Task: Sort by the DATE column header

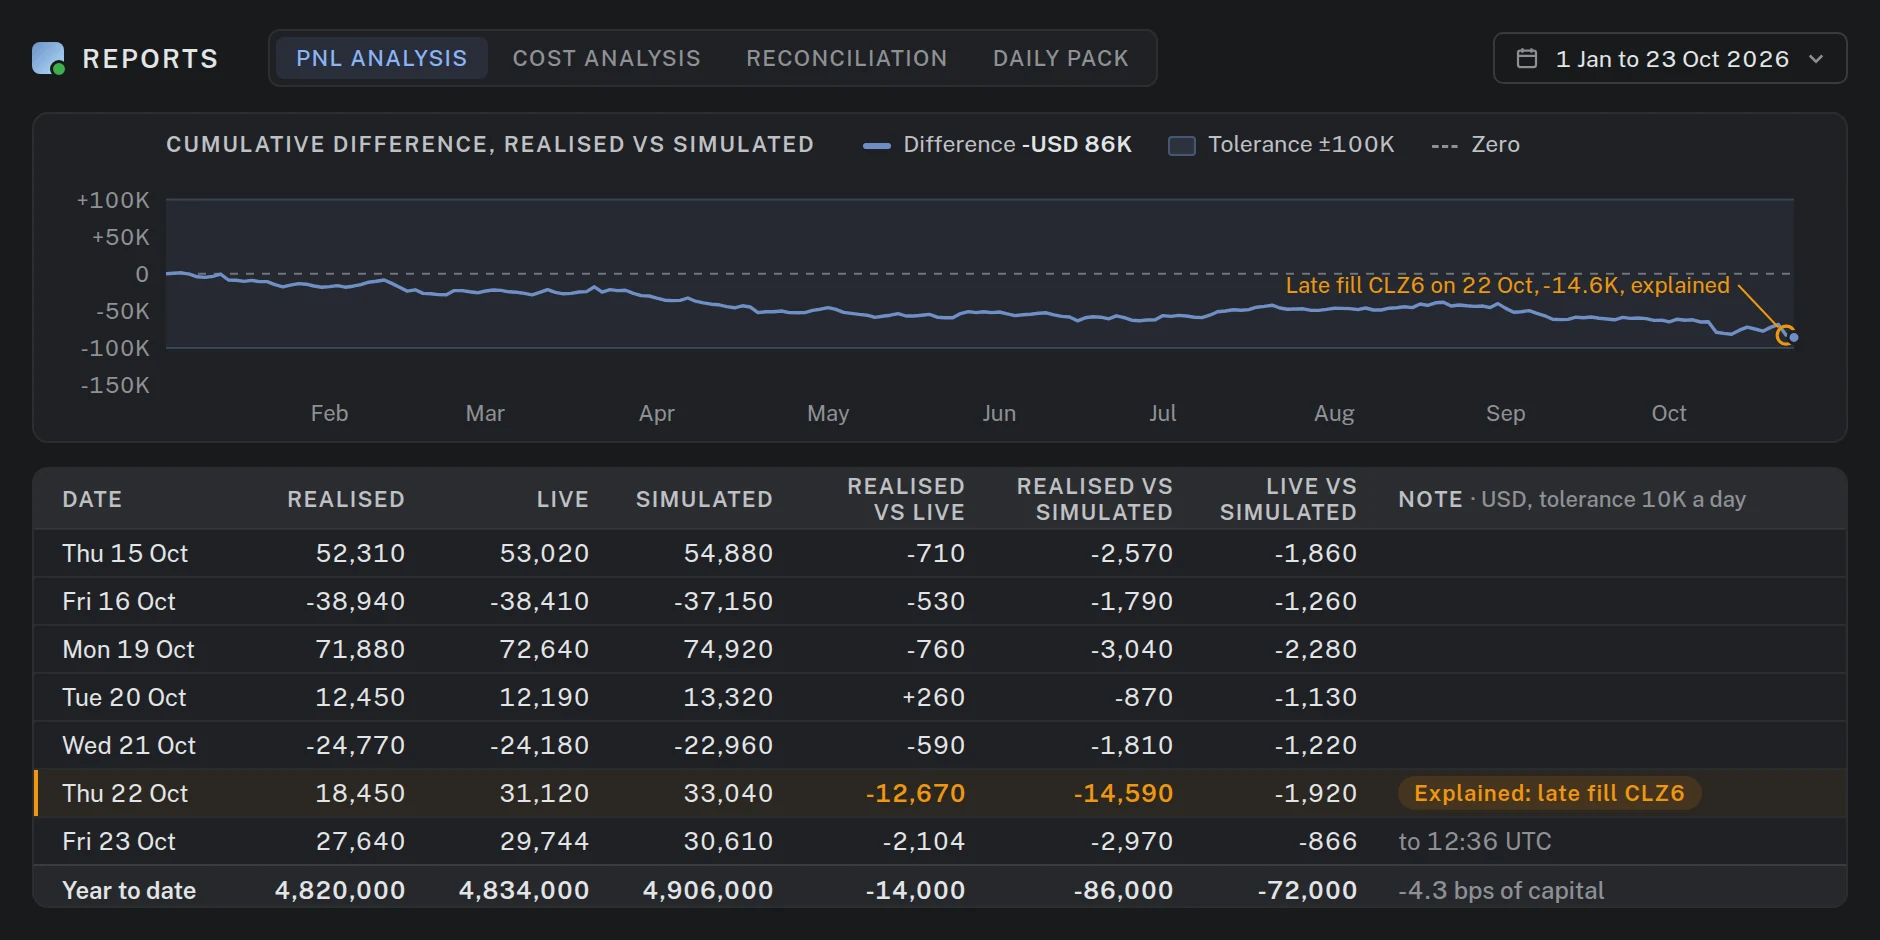Action: click(x=92, y=499)
